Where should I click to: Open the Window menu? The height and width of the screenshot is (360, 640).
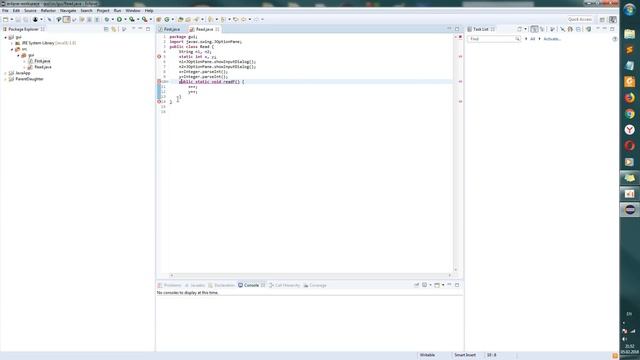[x=133, y=10]
